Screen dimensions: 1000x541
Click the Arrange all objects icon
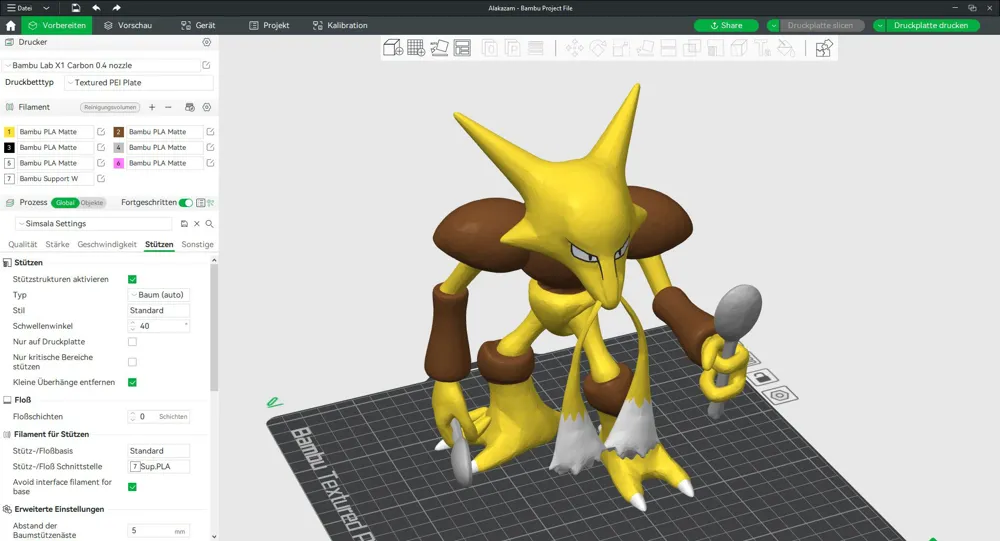[x=462, y=48]
